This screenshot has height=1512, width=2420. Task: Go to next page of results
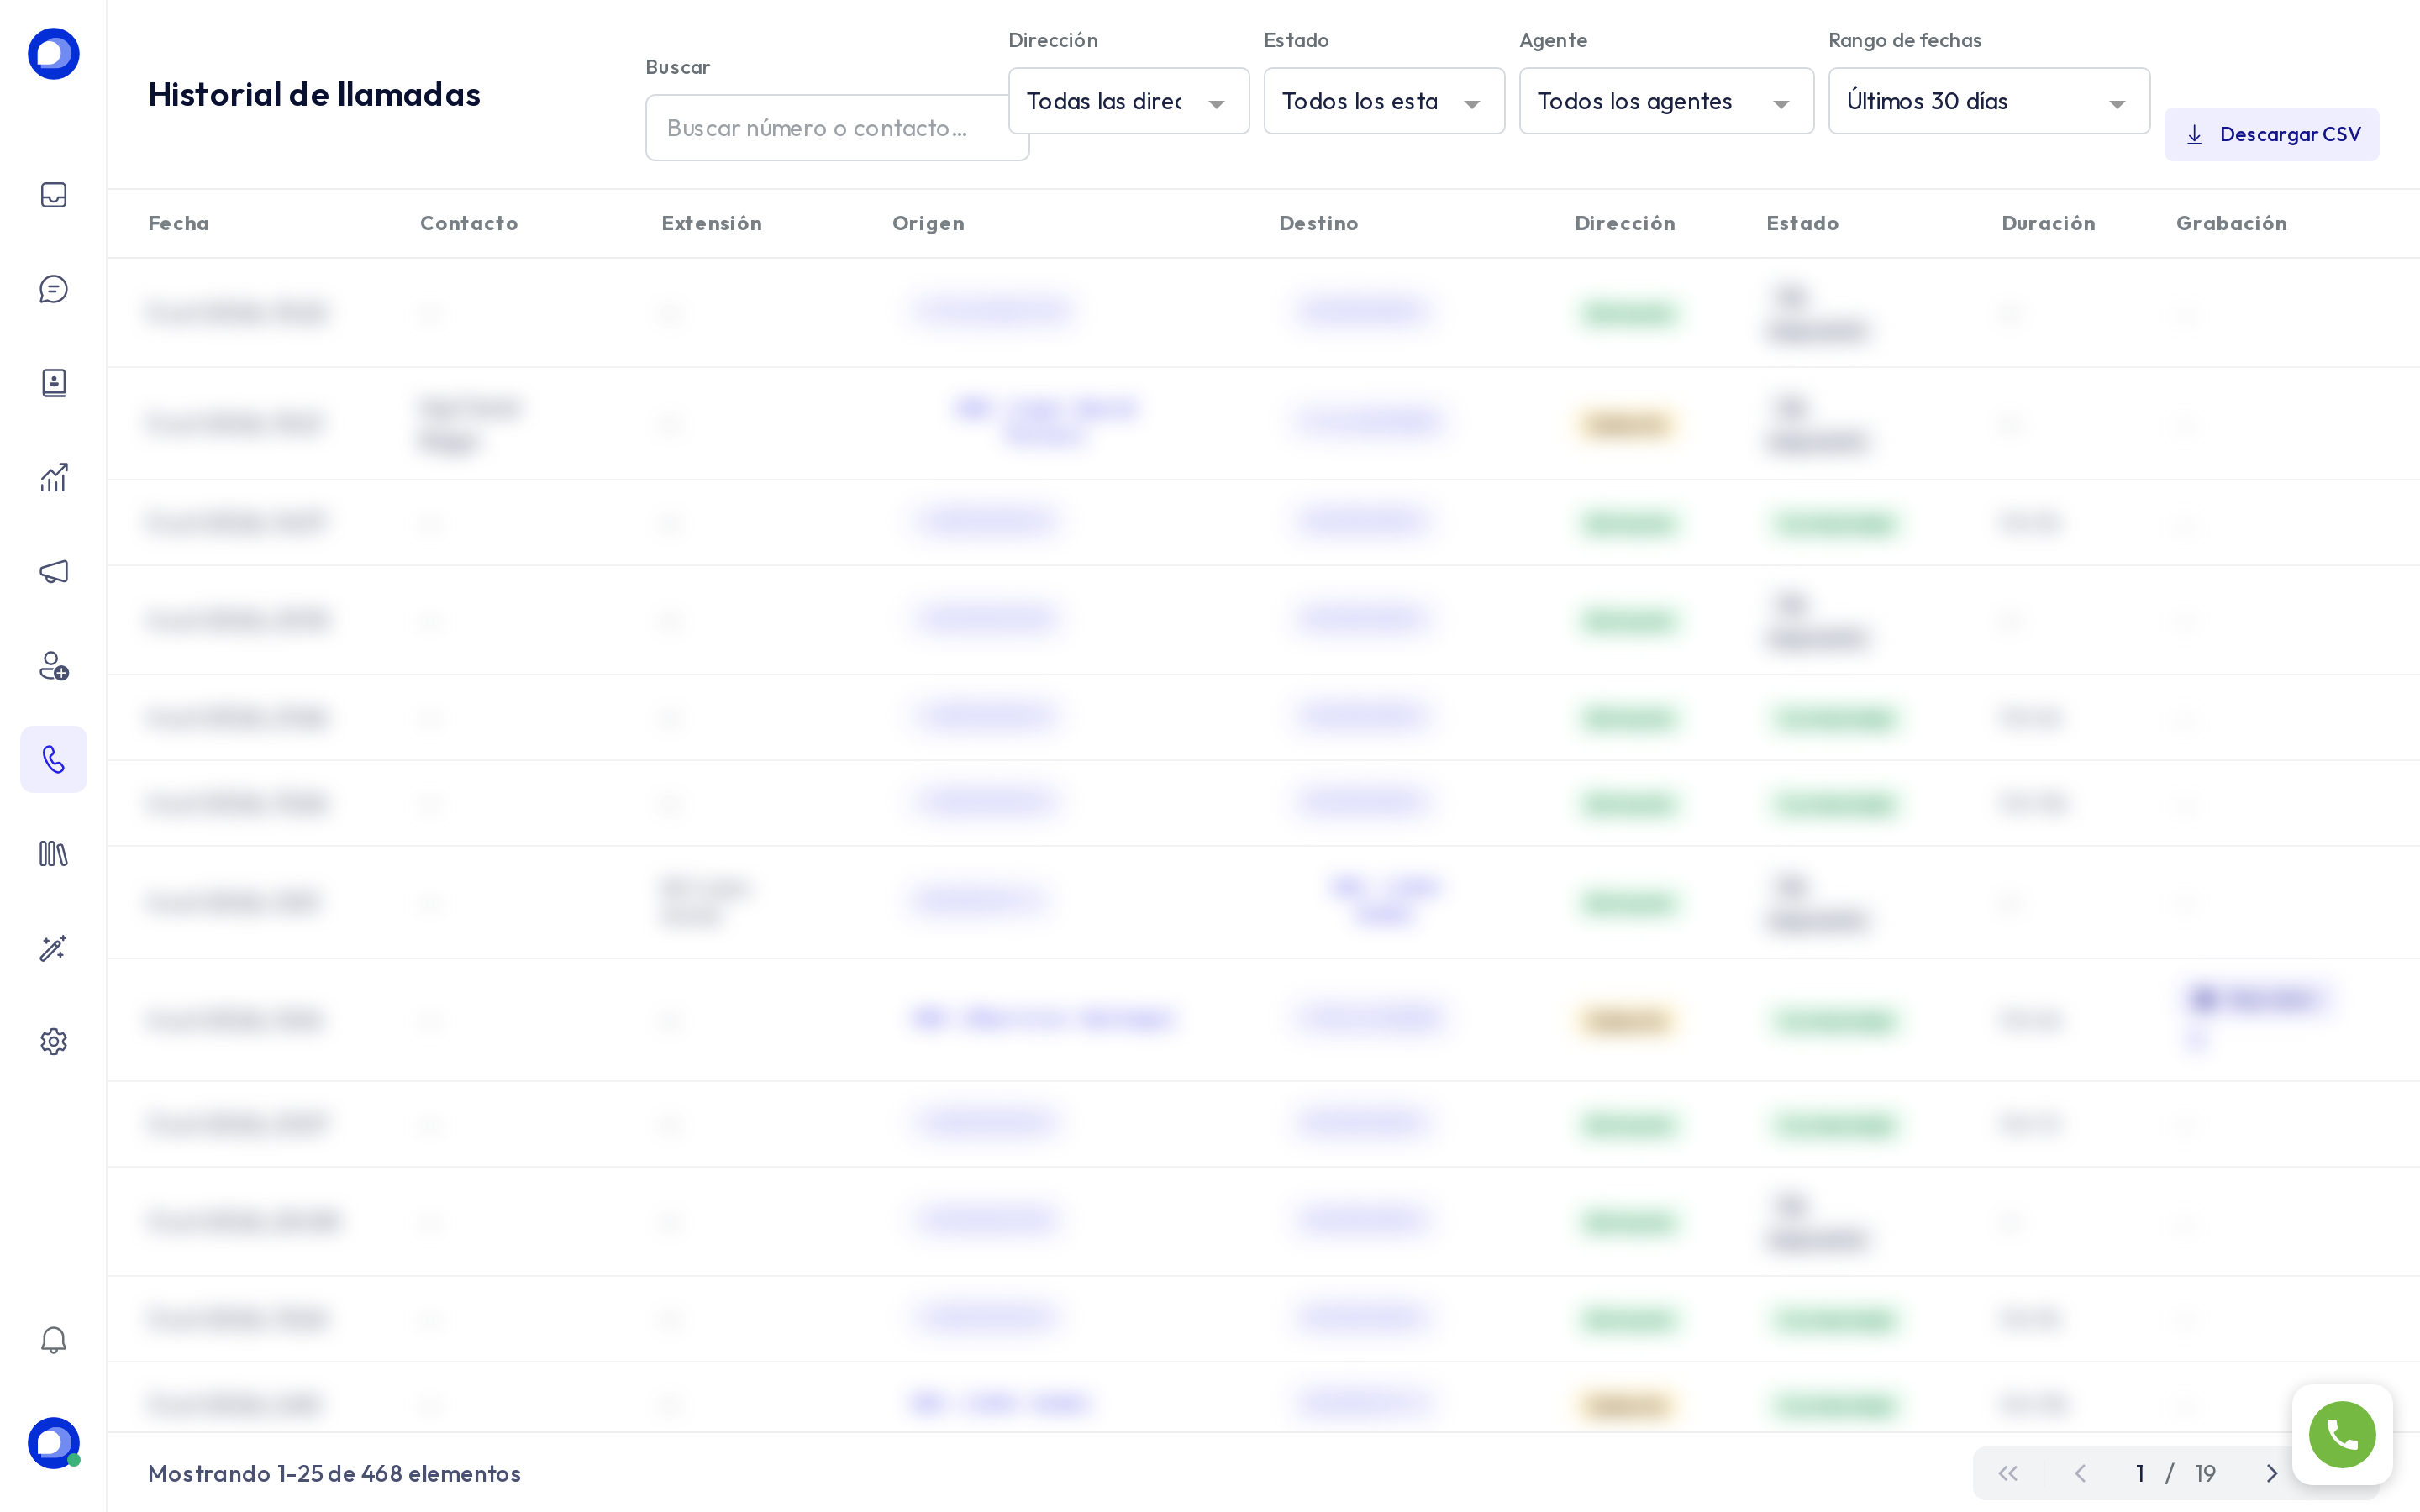(2271, 1473)
